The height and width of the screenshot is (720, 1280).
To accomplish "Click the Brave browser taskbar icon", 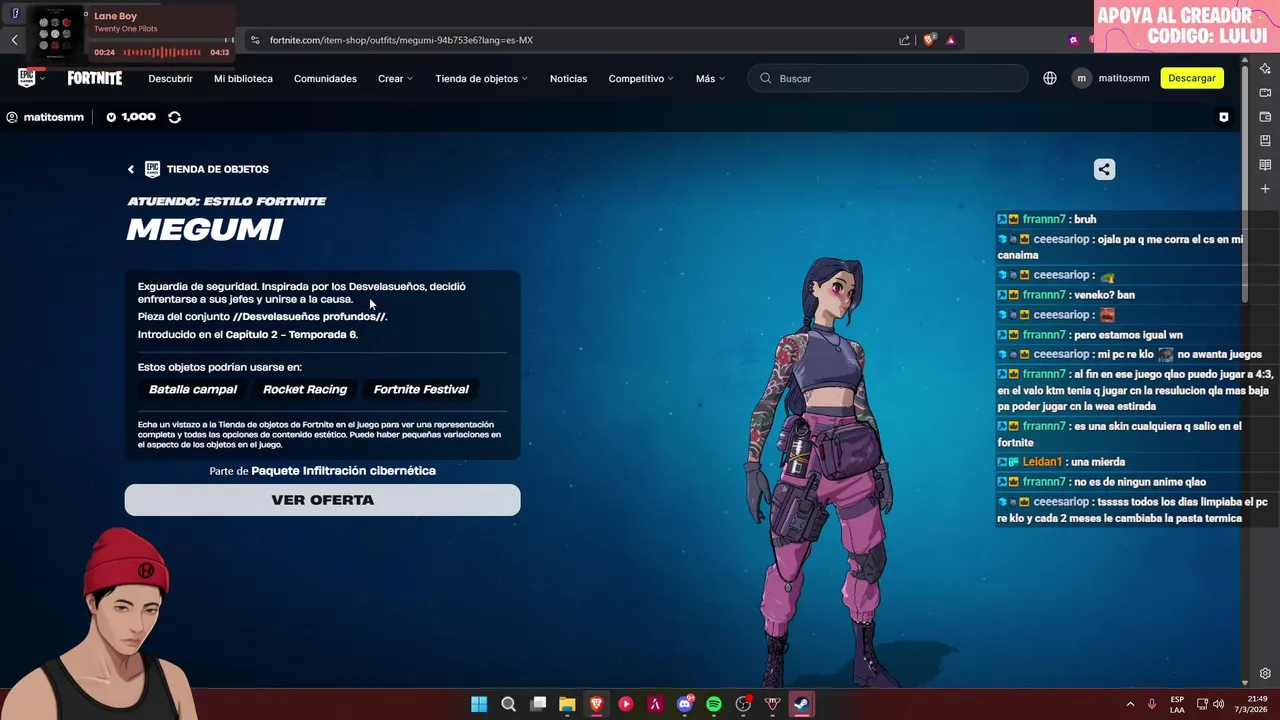I will tap(597, 704).
